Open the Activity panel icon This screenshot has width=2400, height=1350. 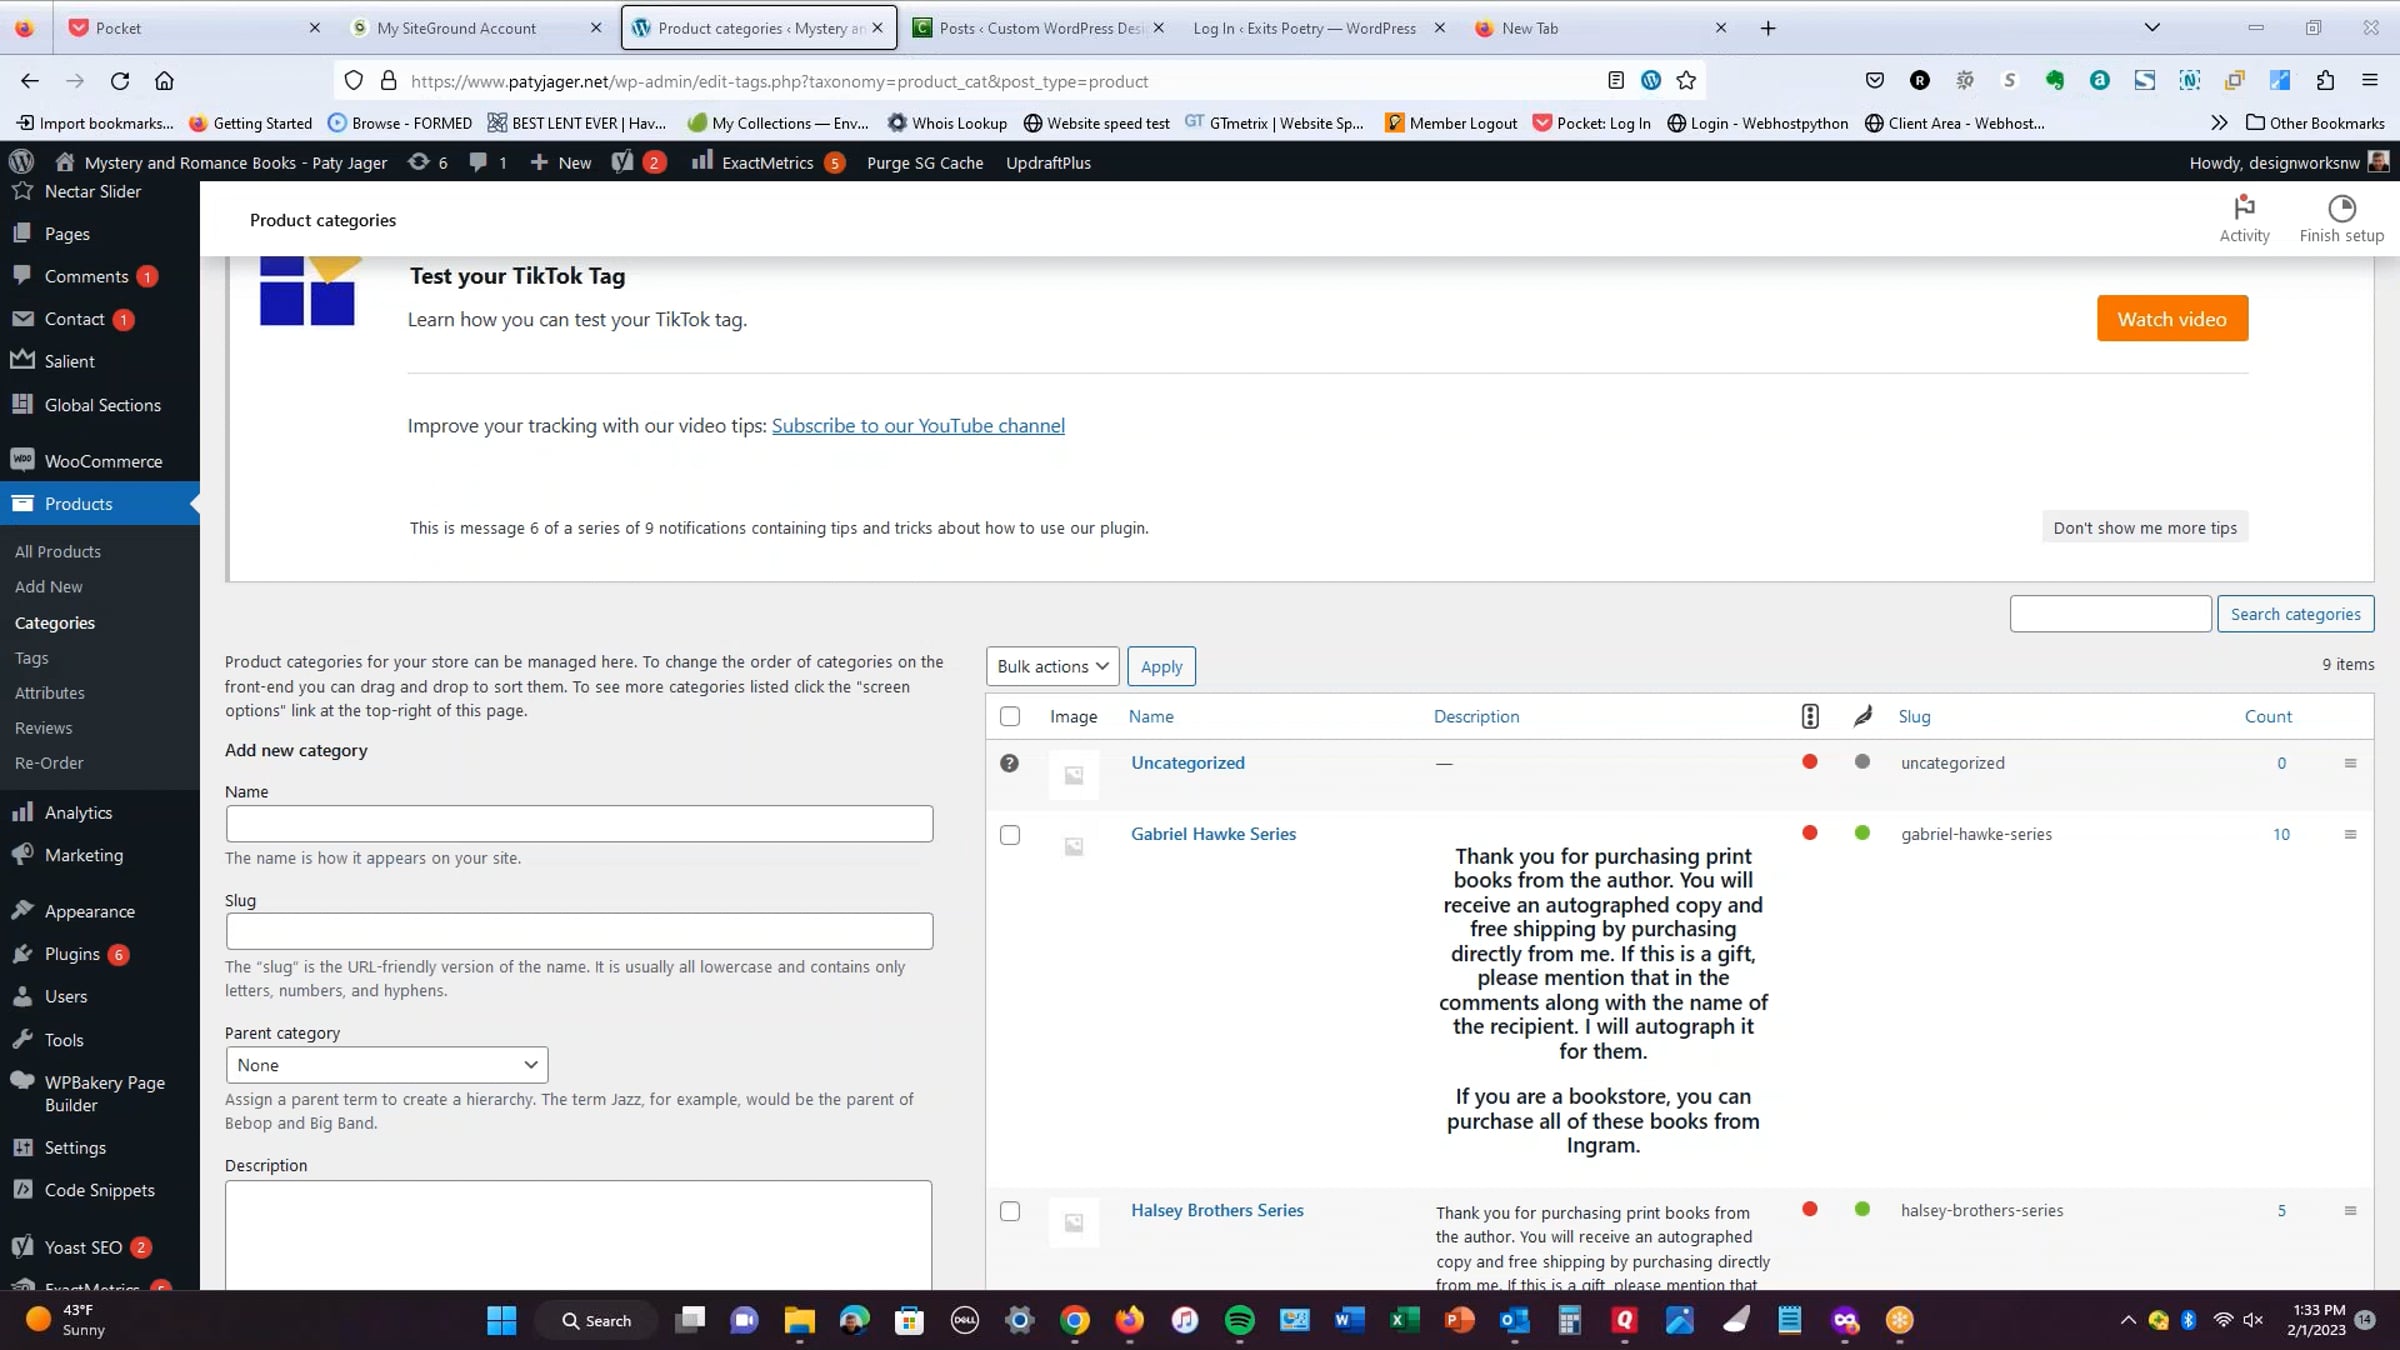click(x=2244, y=208)
